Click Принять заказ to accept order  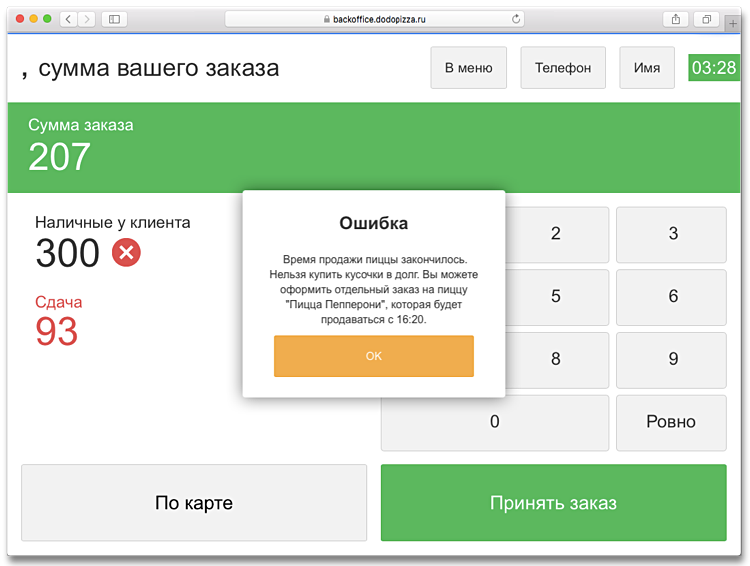click(x=553, y=502)
